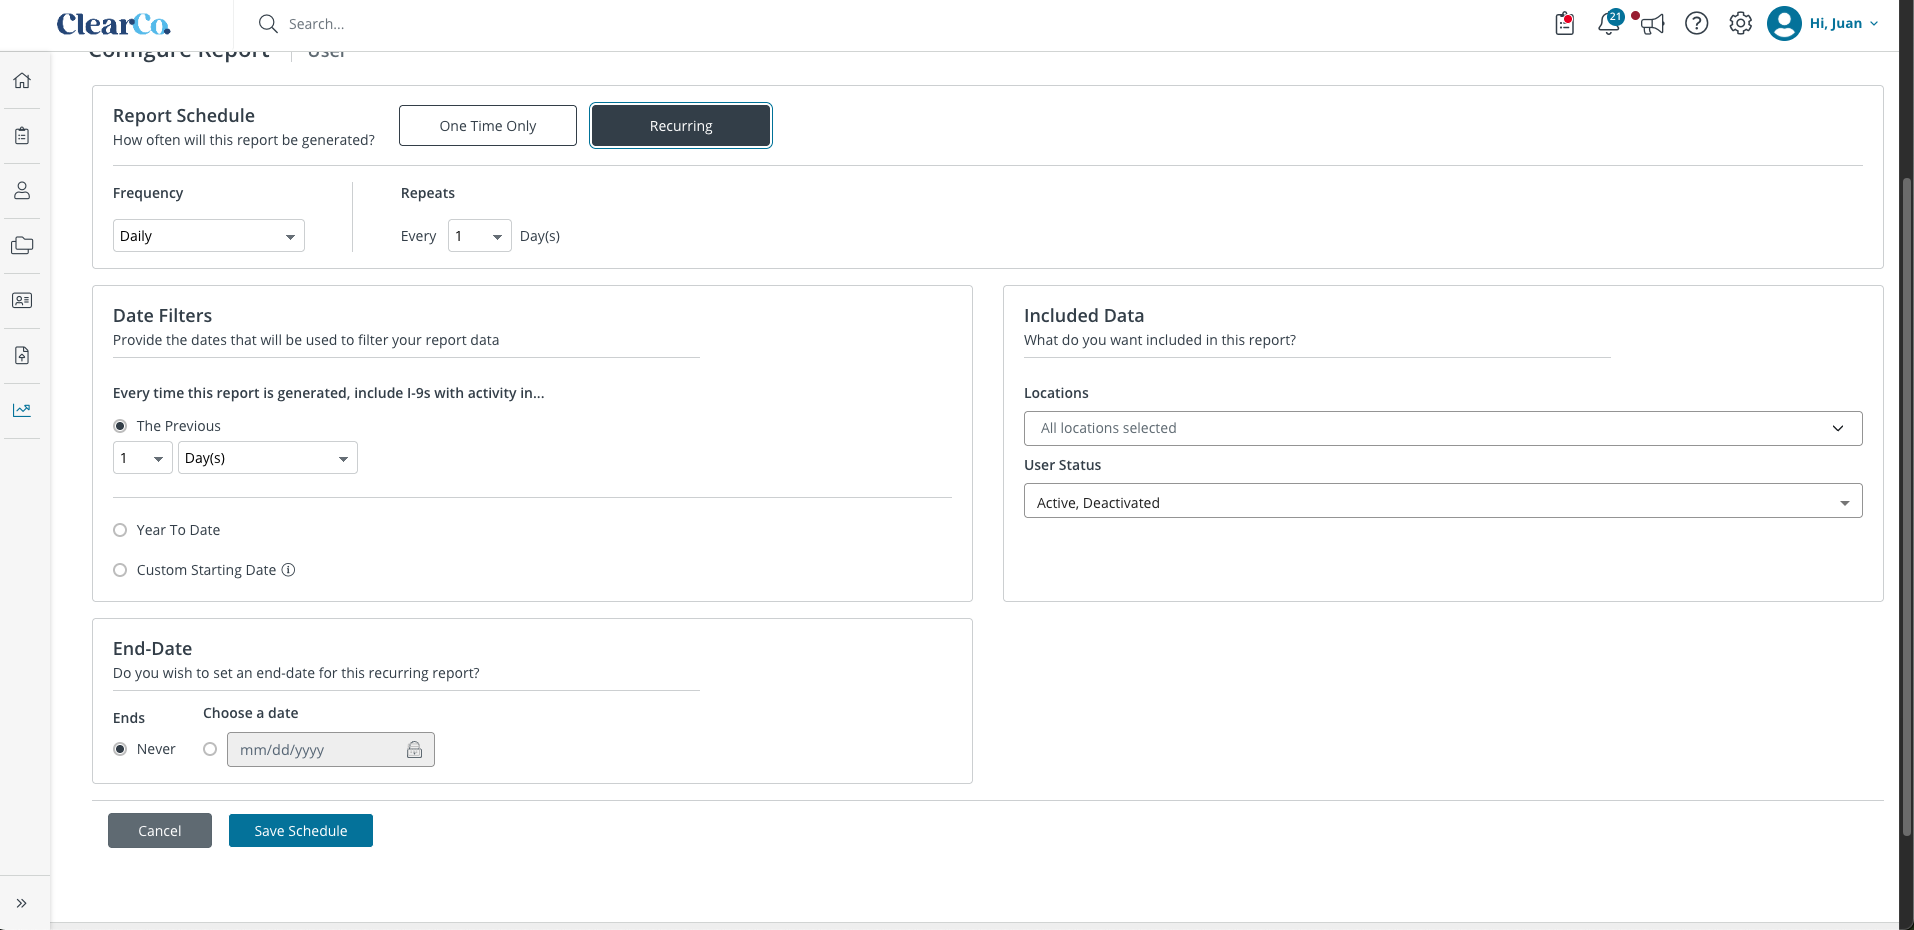Open the help question mark icon
The image size is (1914, 930).
[x=1697, y=23]
